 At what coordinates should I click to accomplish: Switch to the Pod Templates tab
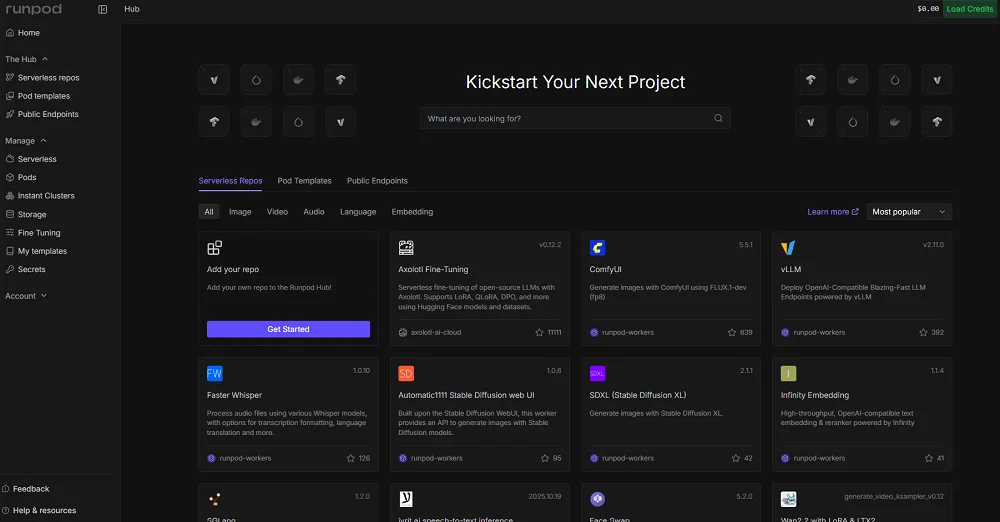pyautogui.click(x=304, y=181)
